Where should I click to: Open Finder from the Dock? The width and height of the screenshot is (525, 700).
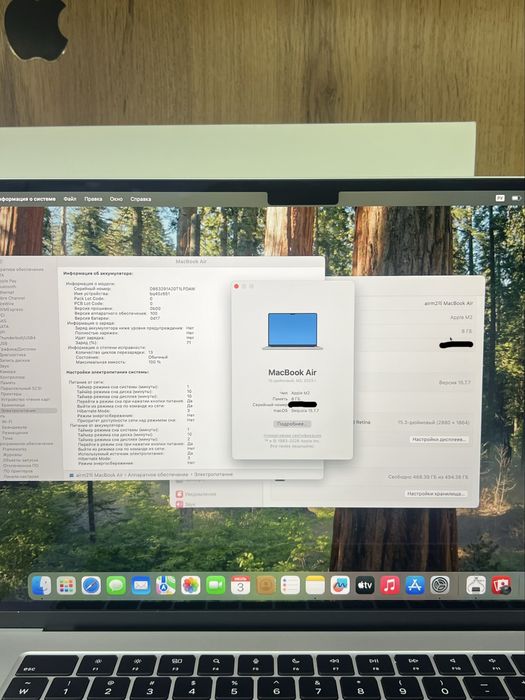(41, 585)
